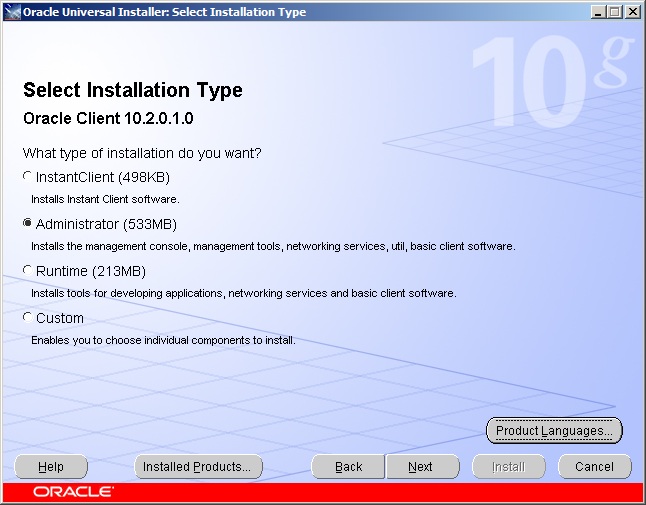
Task: Open the Product Languages dialog
Action: pos(554,430)
